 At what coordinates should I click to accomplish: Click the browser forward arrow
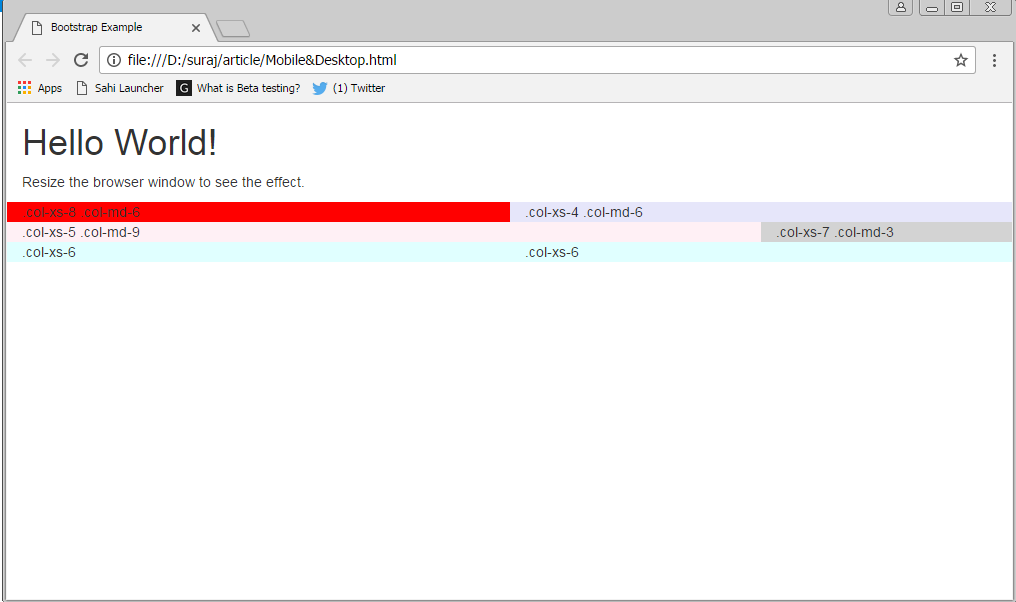click(x=52, y=60)
